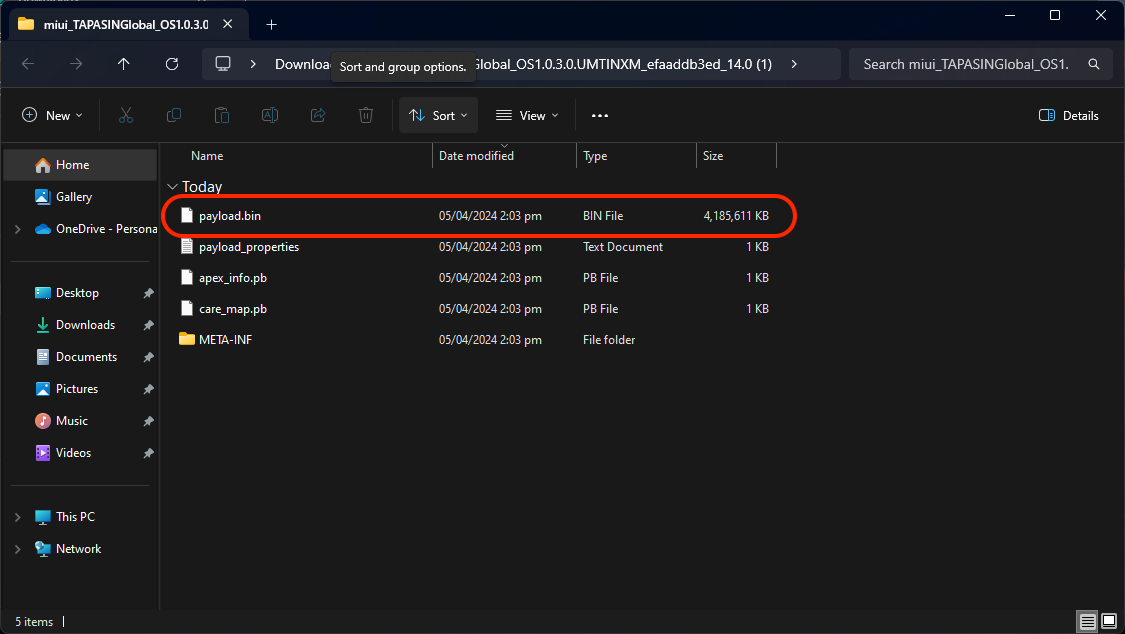Viewport: 1125px width, 634px height.
Task: Click the Copy icon in toolbar
Action: [x=174, y=115]
